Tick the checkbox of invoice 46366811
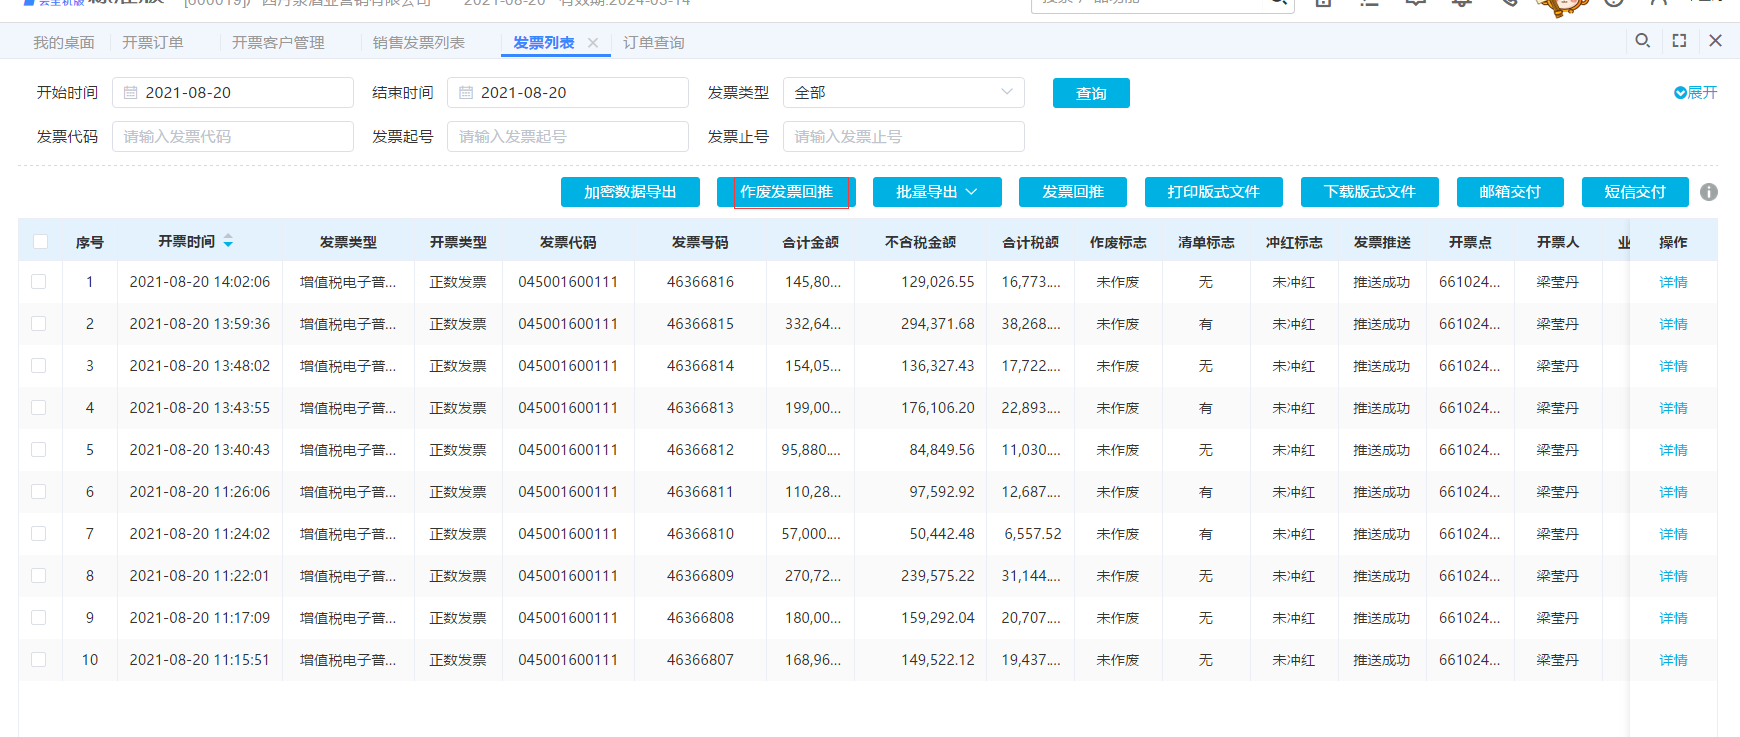 coord(39,492)
